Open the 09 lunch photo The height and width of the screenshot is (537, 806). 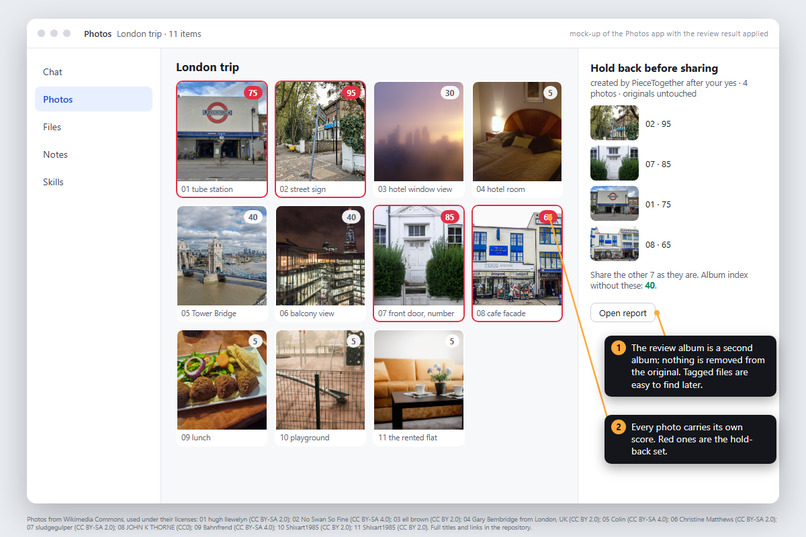click(x=222, y=380)
